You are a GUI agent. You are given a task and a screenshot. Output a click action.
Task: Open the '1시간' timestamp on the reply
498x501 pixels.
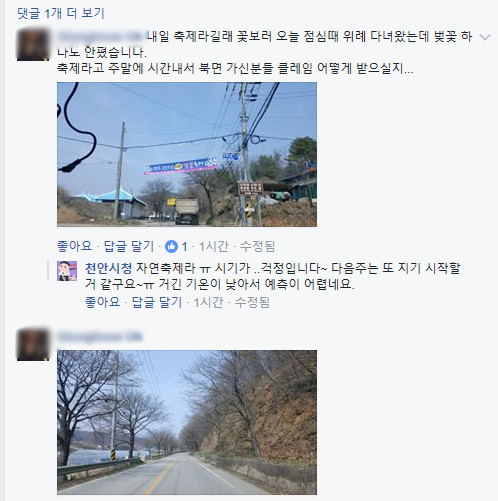click(x=208, y=302)
